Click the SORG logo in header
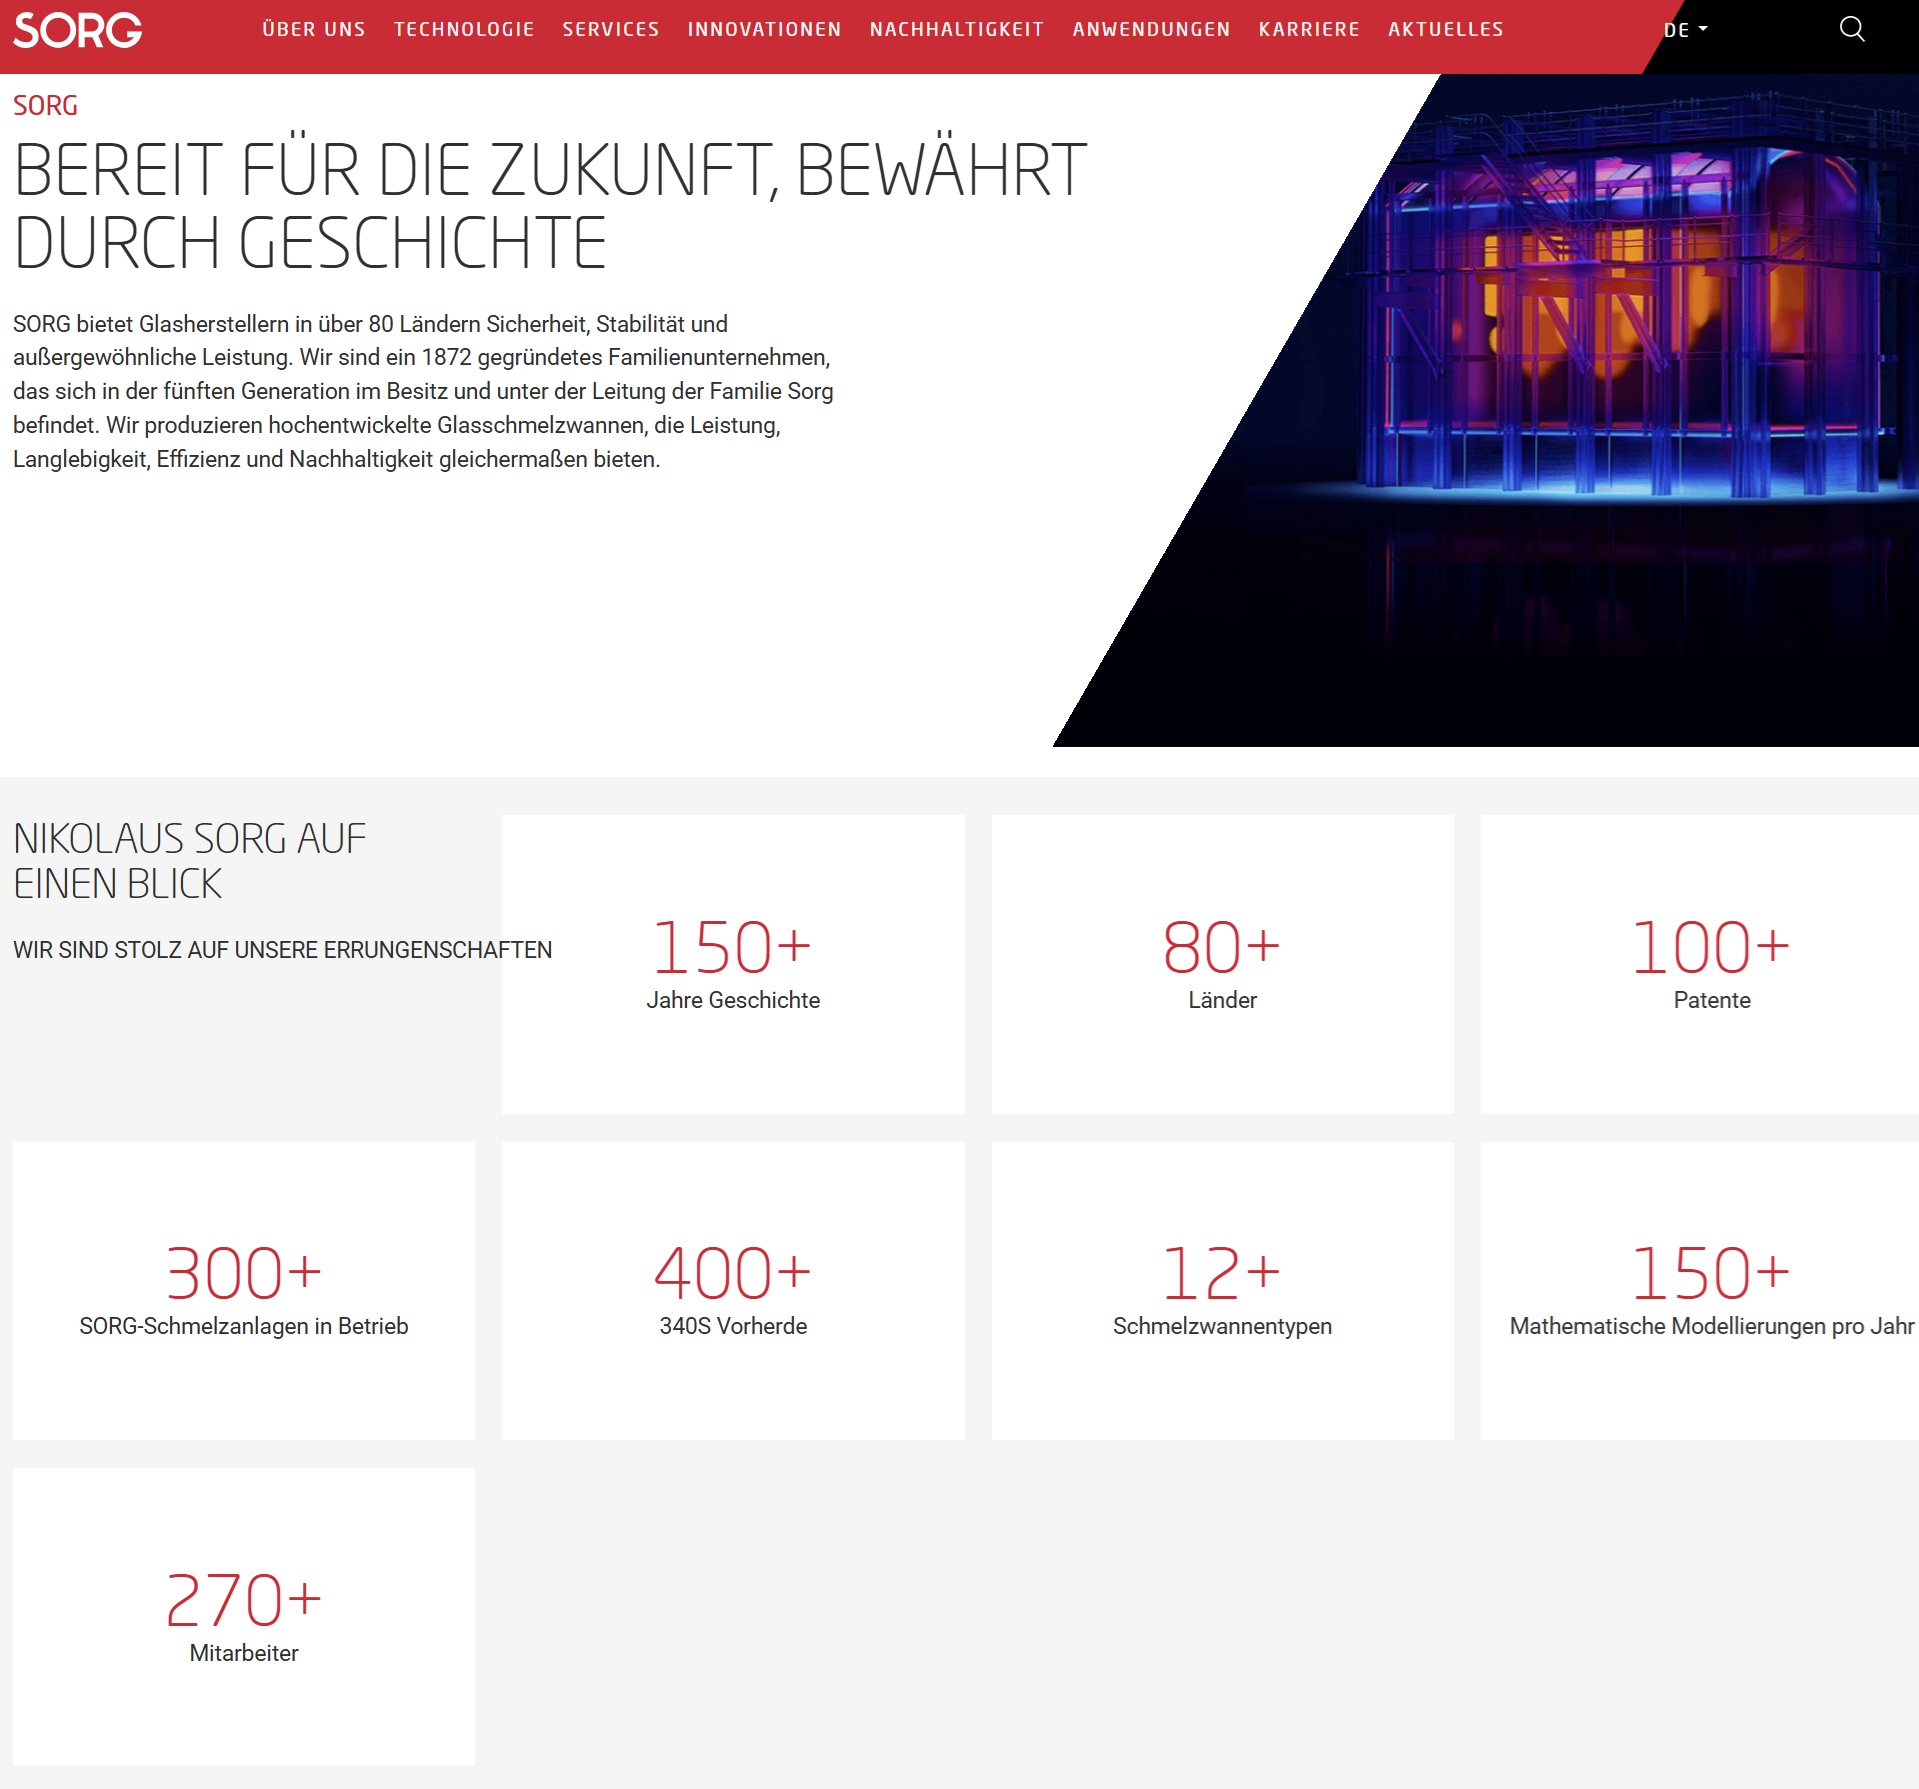1919x1789 pixels. point(77,30)
